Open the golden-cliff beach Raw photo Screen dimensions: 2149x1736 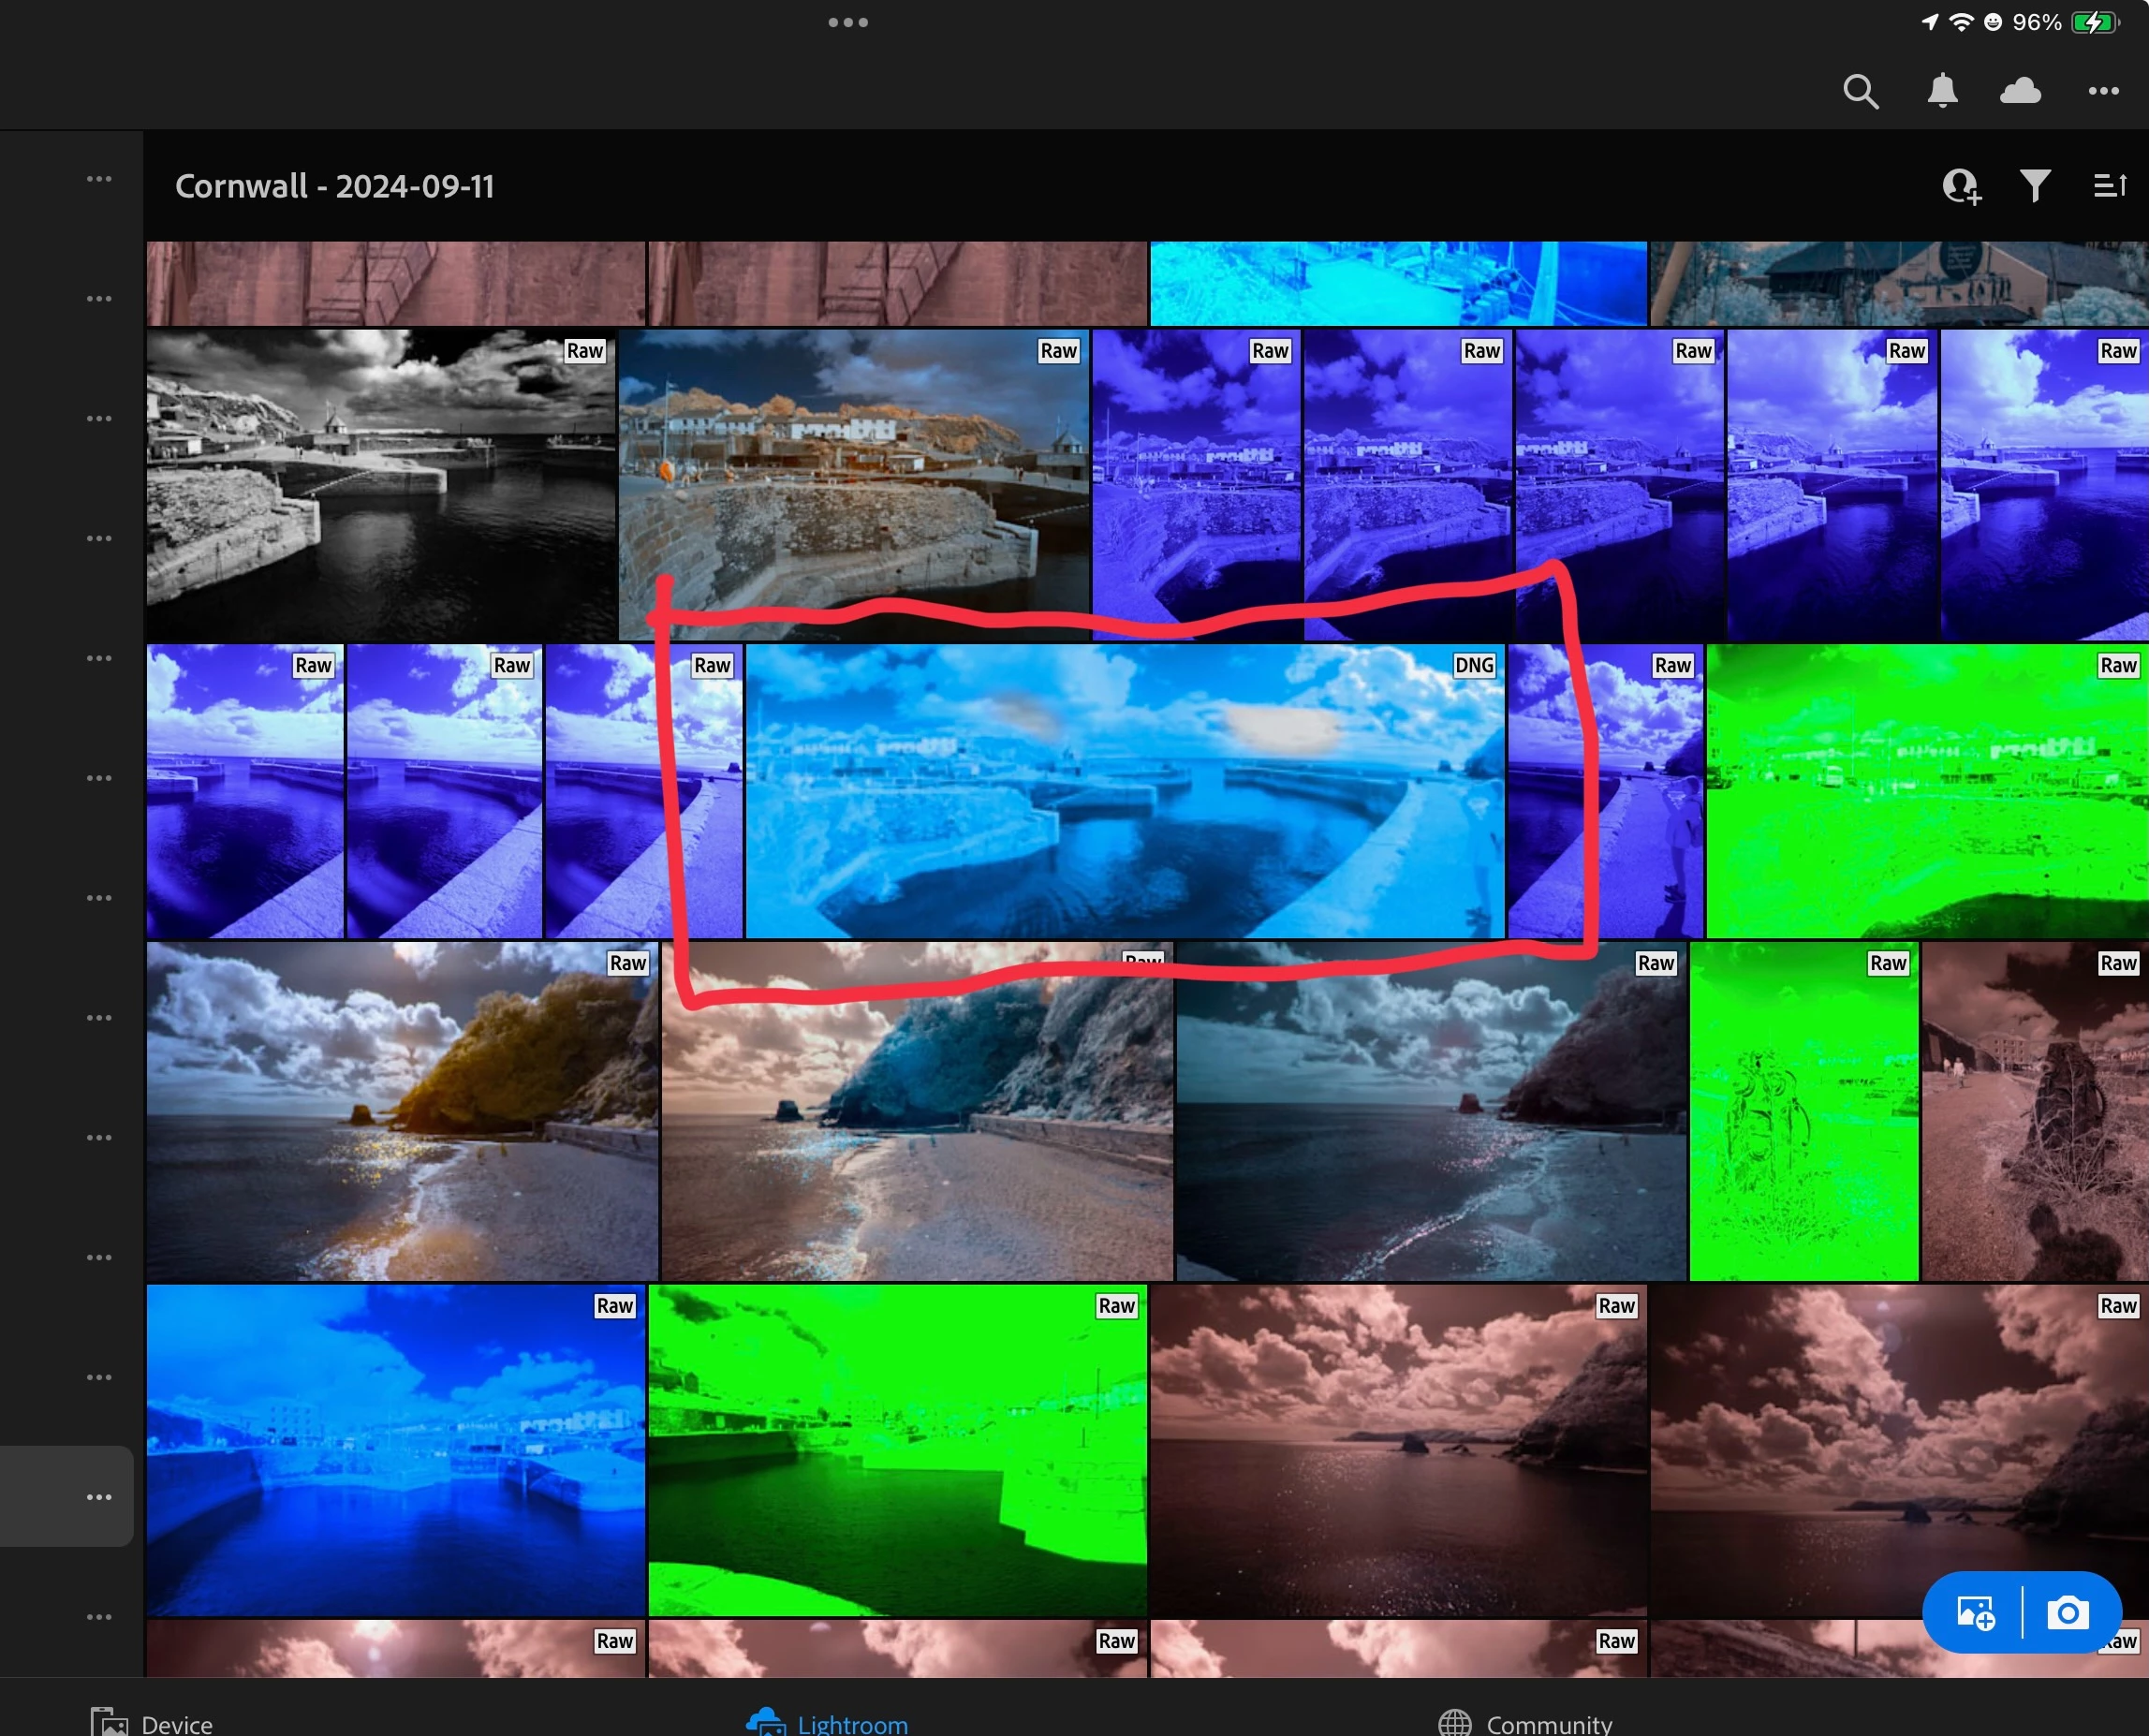(401, 1112)
